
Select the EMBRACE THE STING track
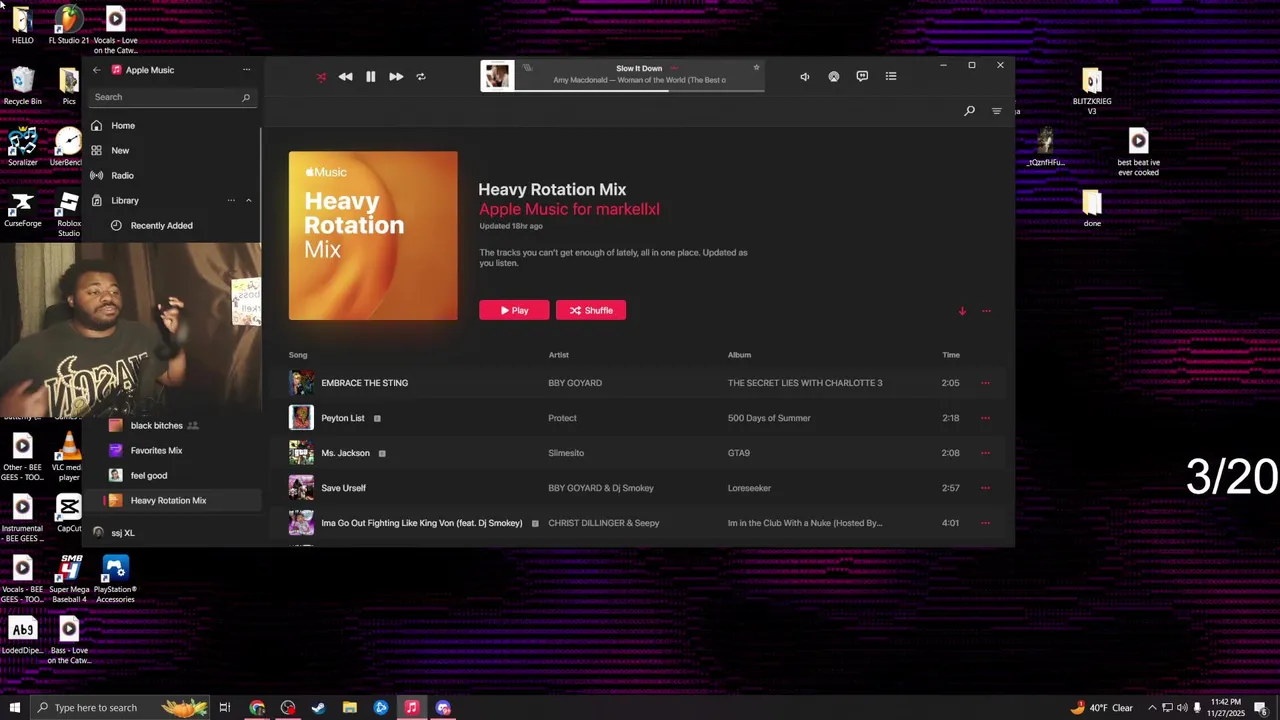pos(640,383)
